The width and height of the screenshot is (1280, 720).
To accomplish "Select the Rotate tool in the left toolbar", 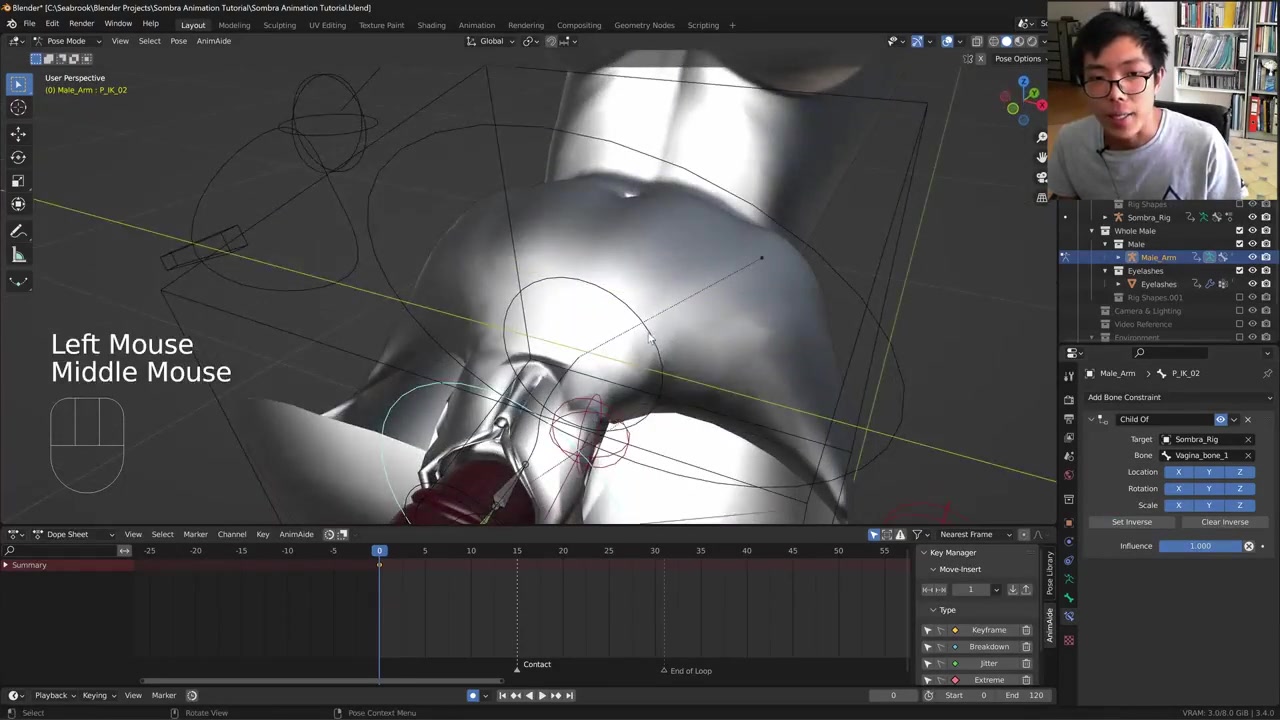I will (18, 157).
